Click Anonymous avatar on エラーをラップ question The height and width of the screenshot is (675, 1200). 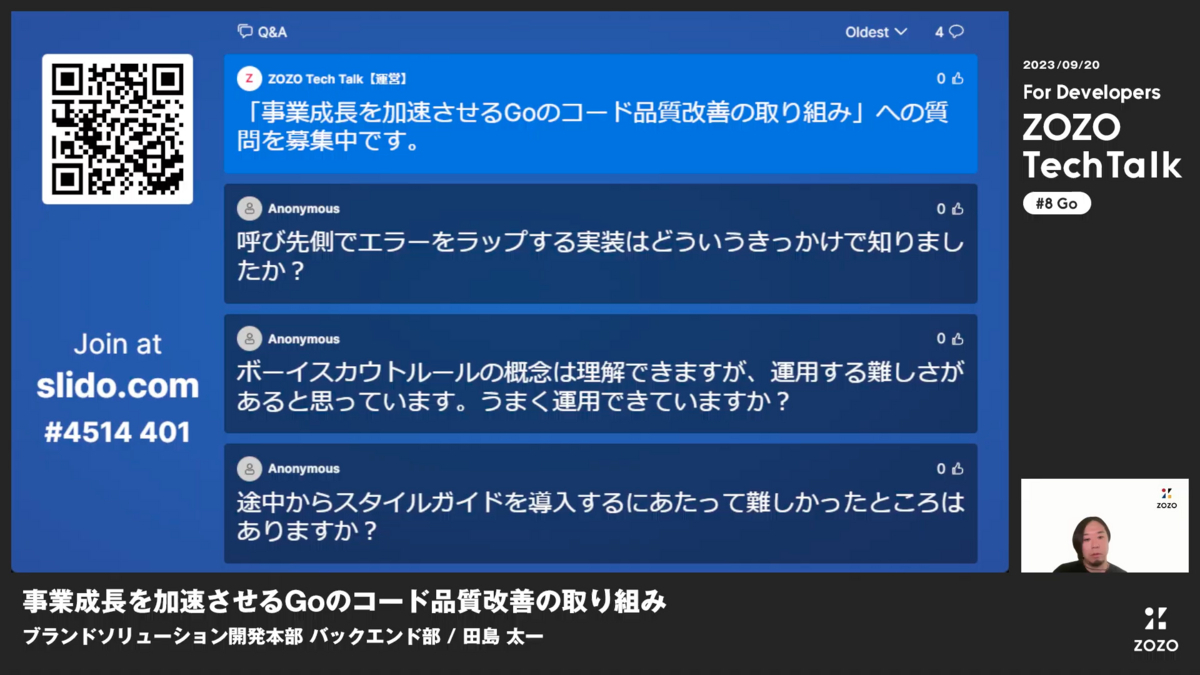pyautogui.click(x=249, y=209)
